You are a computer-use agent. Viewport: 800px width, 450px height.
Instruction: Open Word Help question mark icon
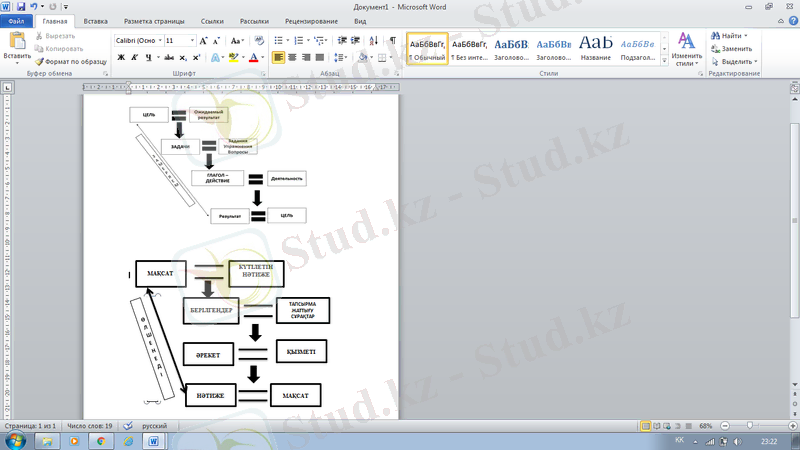click(x=791, y=20)
